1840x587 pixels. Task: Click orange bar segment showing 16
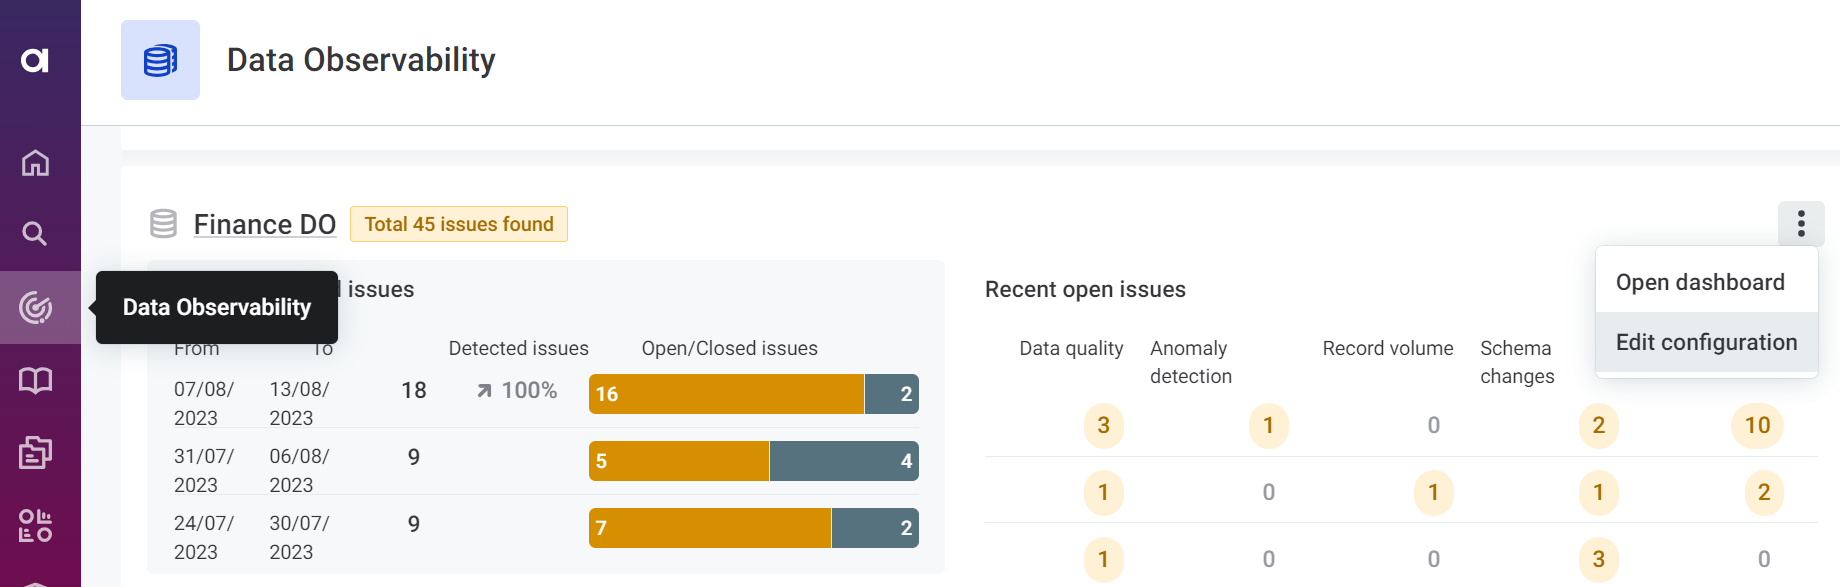(726, 394)
